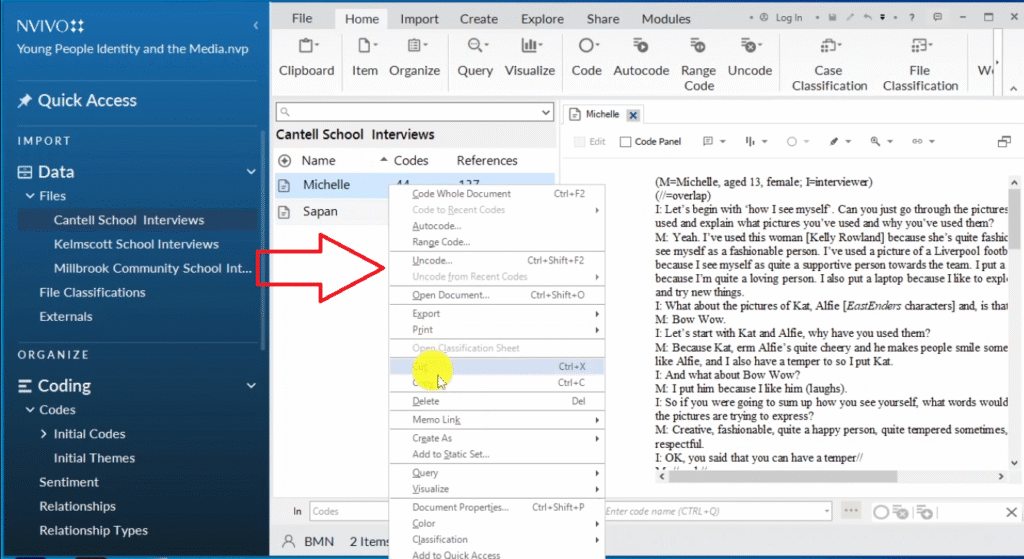The image size is (1024, 559).
Task: Click the undock document window icon
Action: click(1004, 142)
